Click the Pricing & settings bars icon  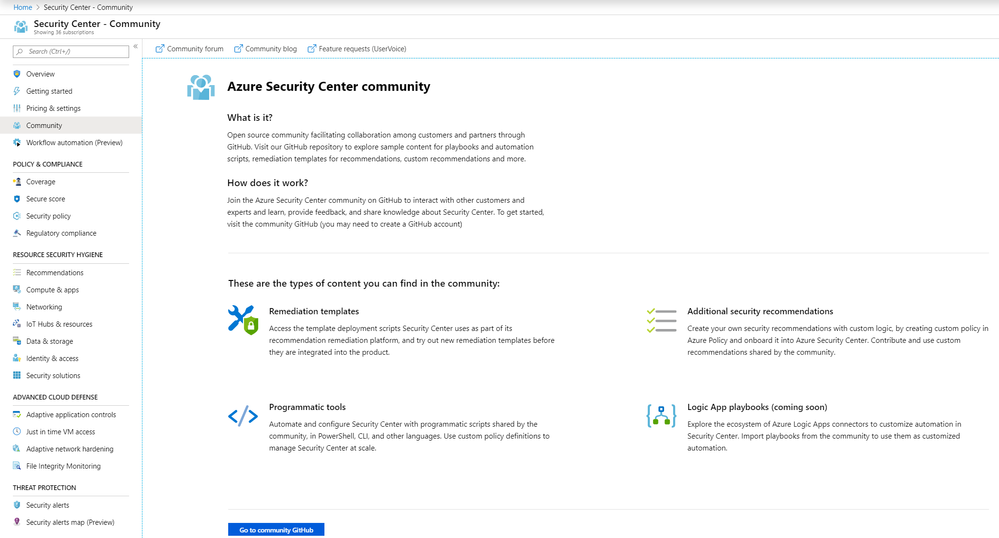[x=17, y=108]
